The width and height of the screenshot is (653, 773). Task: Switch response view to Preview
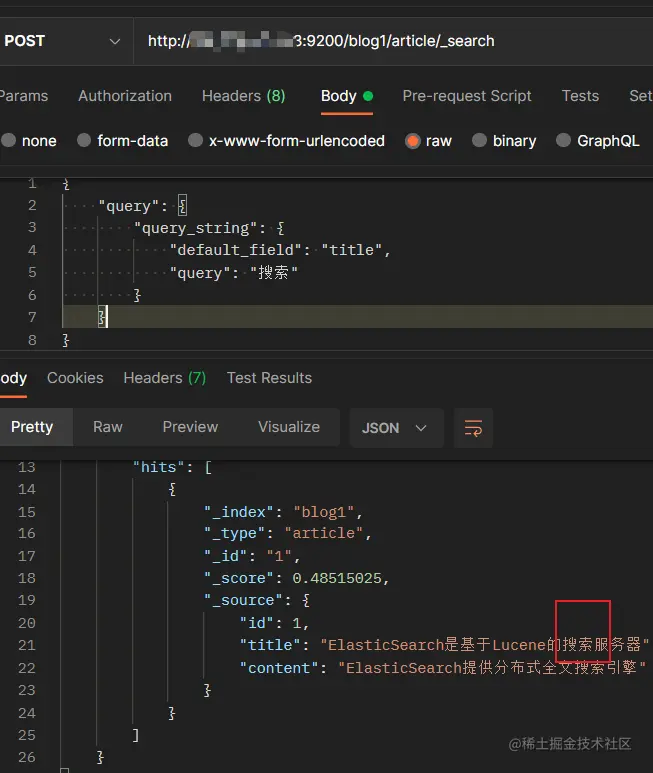(x=190, y=427)
